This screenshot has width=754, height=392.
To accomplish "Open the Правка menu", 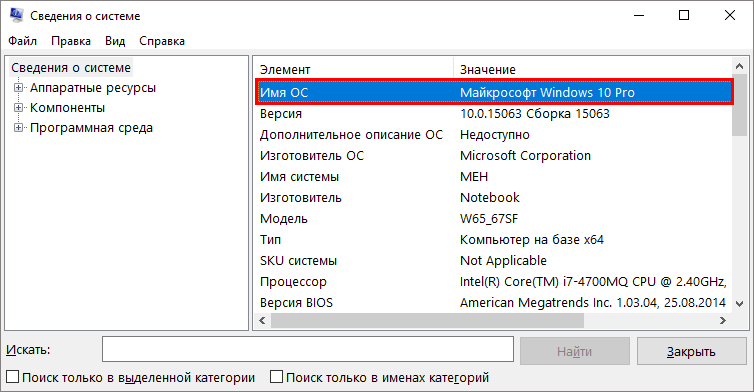I will click(71, 41).
